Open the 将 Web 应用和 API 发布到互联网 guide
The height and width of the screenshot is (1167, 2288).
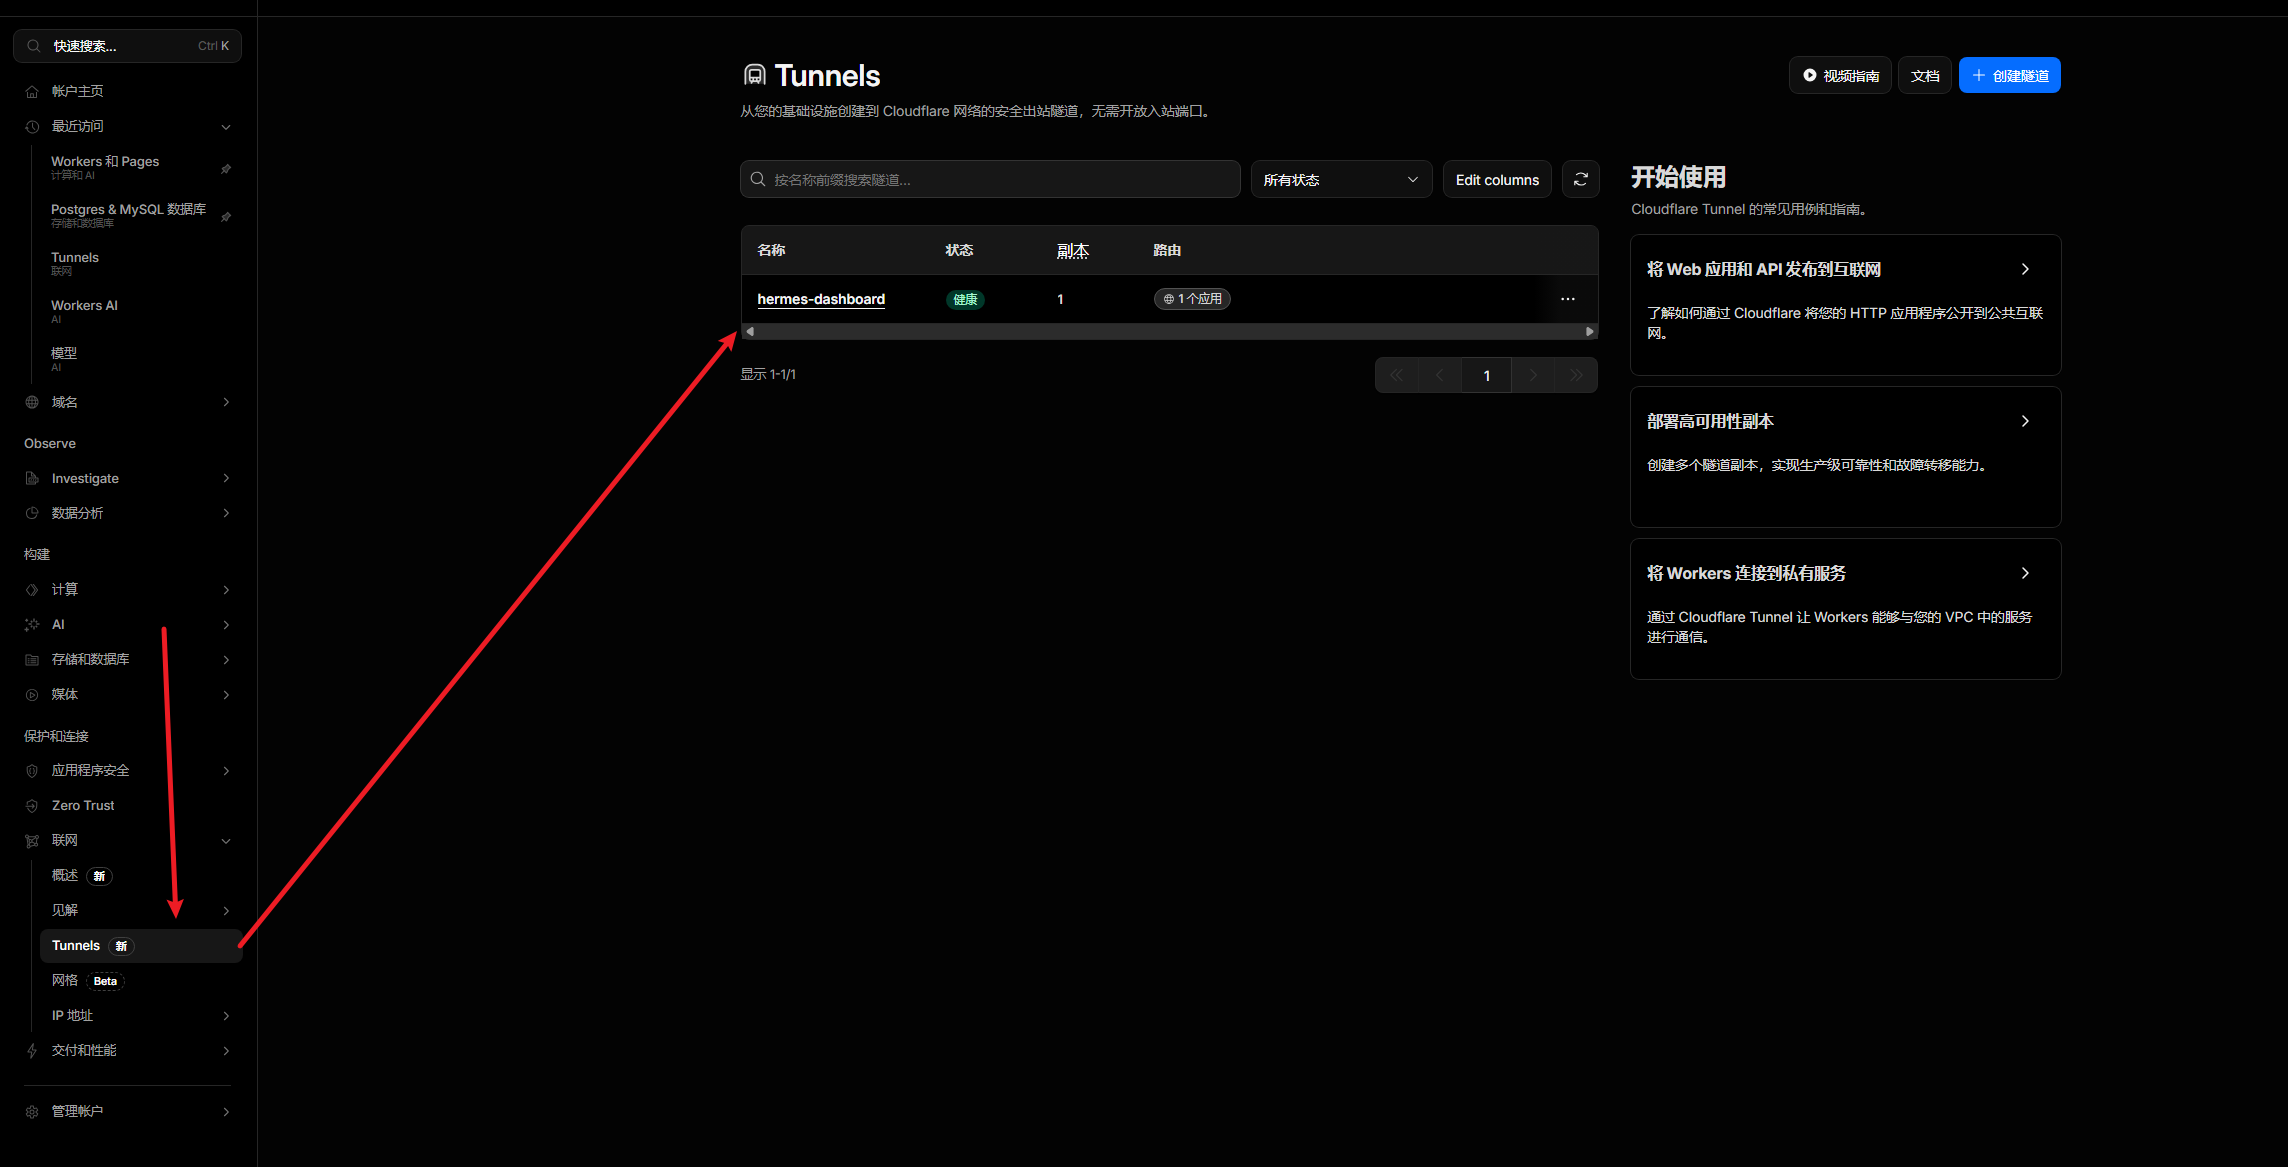[1845, 305]
